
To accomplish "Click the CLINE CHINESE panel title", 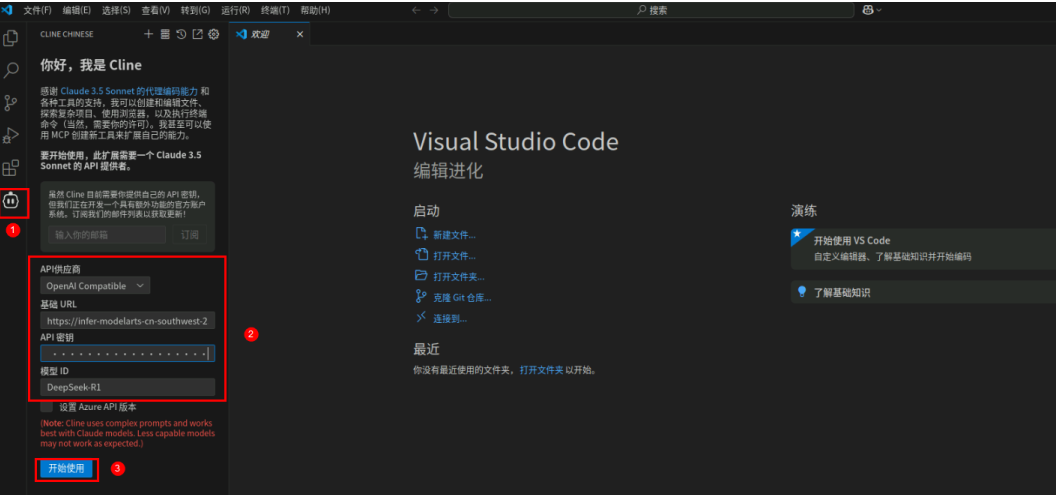I will [x=67, y=34].
